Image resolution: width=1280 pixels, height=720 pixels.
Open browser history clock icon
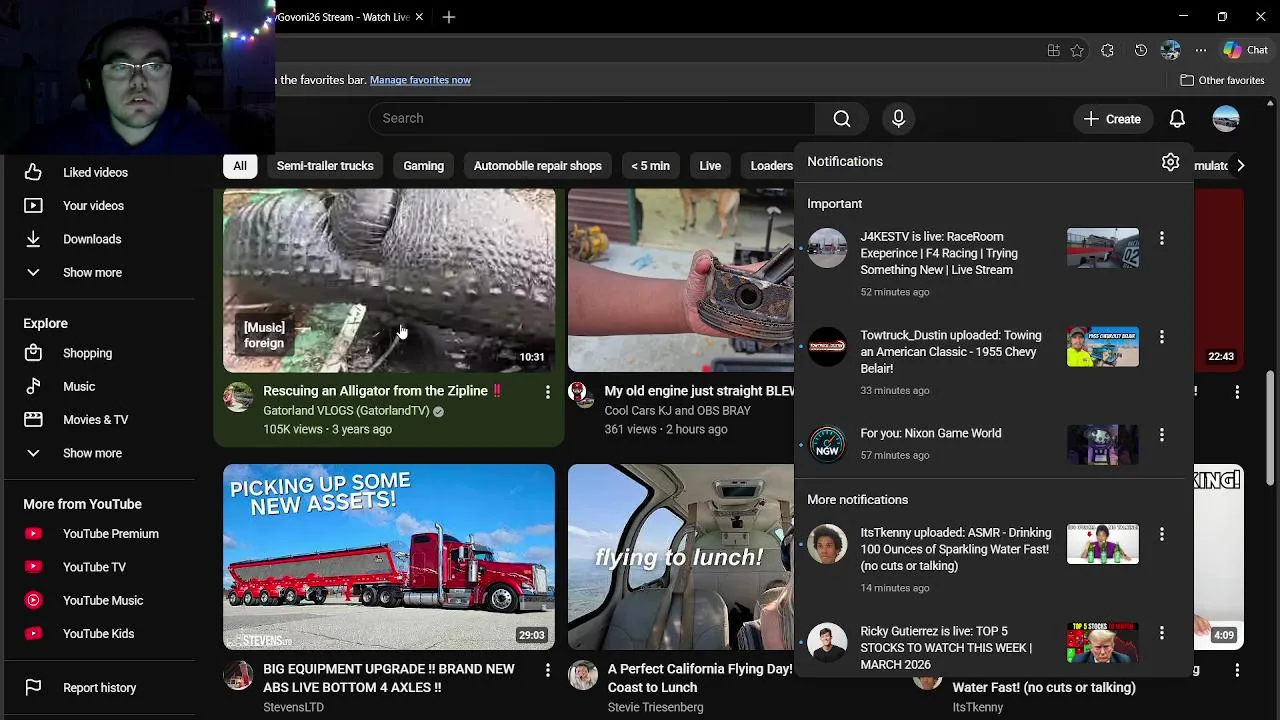1141,50
